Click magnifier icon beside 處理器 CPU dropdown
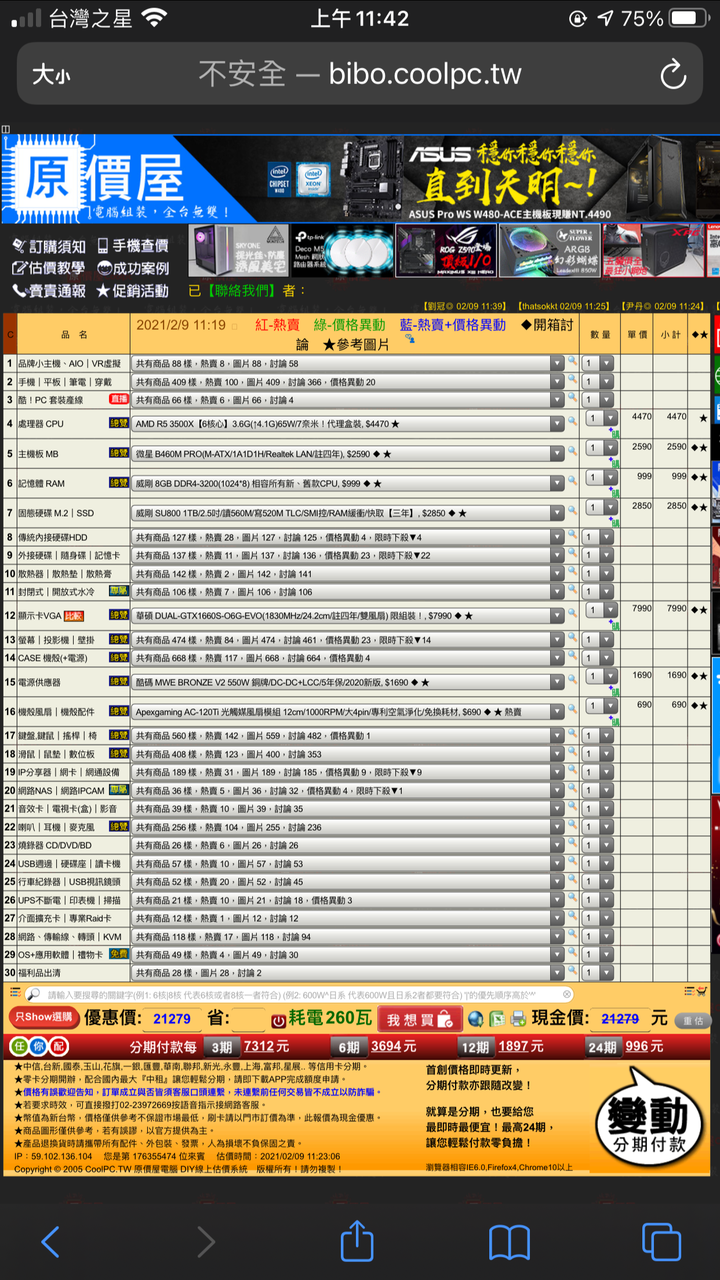Viewport: 720px width, 1280px height. (x=572, y=419)
